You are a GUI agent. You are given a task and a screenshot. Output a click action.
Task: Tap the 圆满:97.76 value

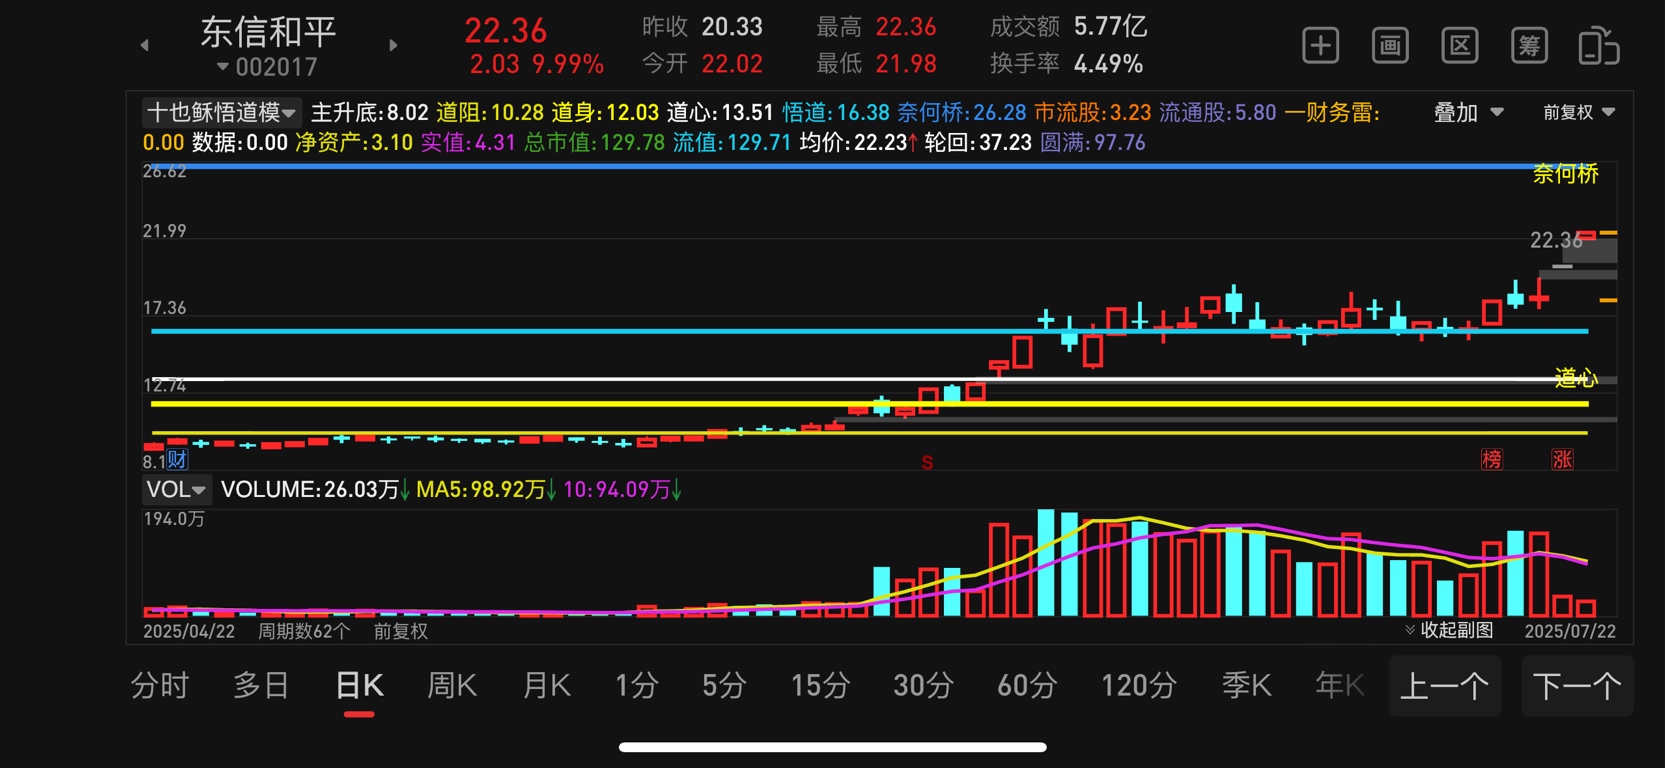click(1092, 143)
